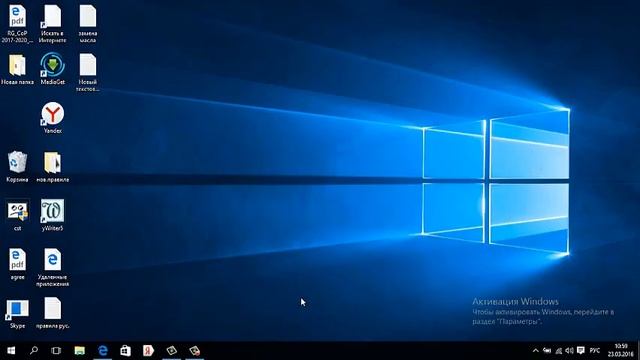Launch the Skype desktop shortcut
The image size is (640, 360).
tap(17, 313)
